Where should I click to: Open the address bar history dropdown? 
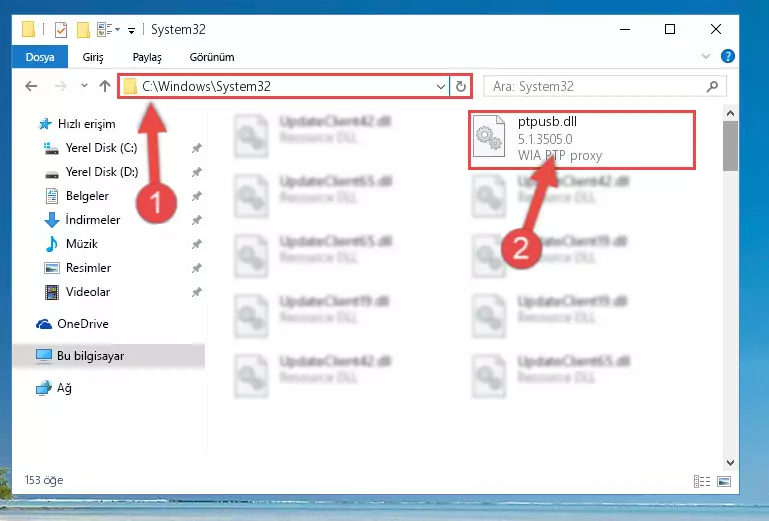(440, 87)
